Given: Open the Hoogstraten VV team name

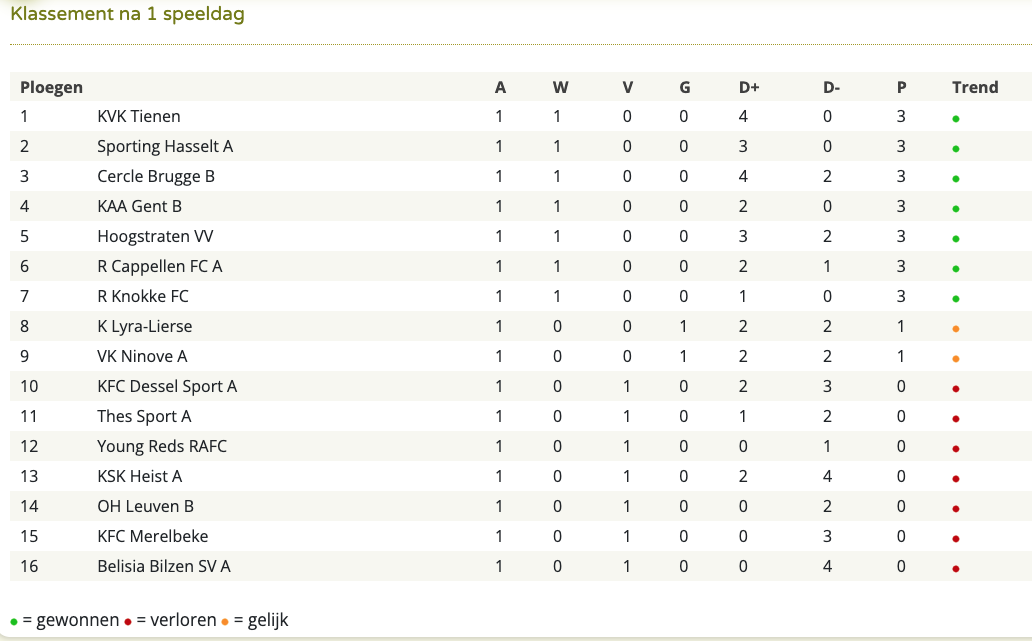Looking at the screenshot, I should coord(155,236).
